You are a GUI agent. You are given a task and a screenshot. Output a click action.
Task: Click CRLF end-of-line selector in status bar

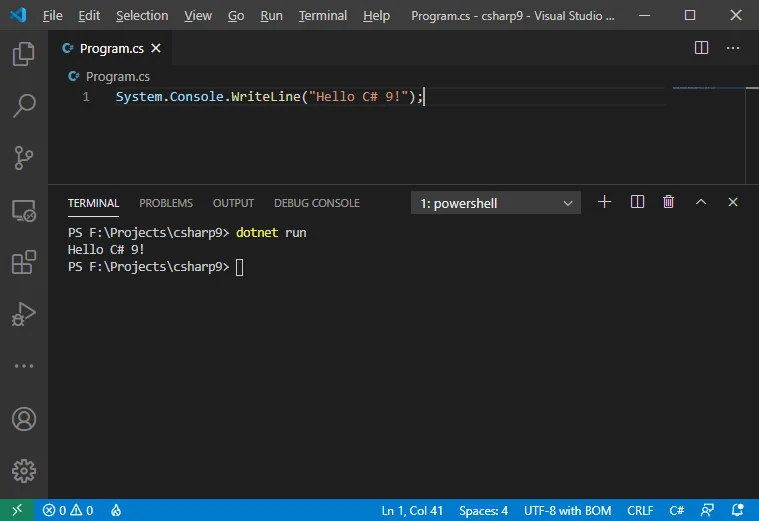(640, 511)
